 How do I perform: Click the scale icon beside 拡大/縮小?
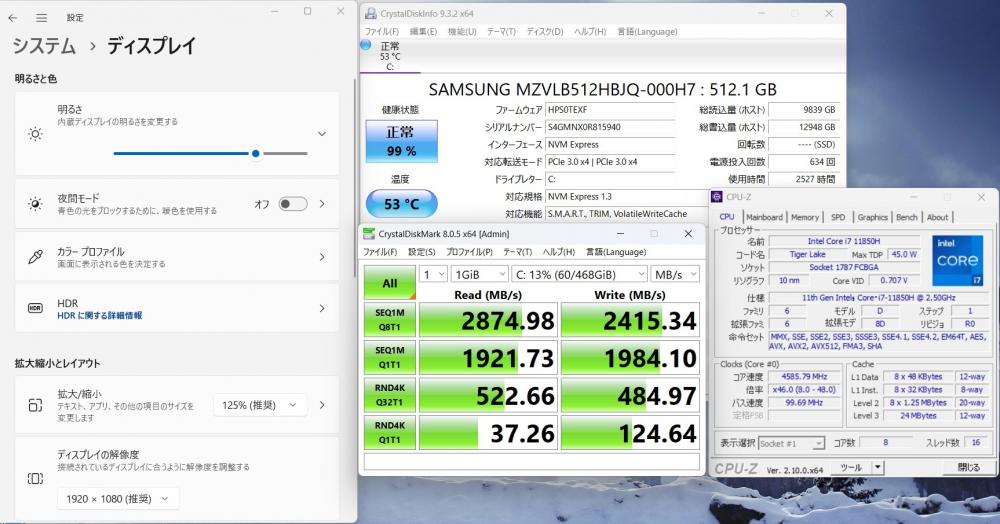point(35,405)
